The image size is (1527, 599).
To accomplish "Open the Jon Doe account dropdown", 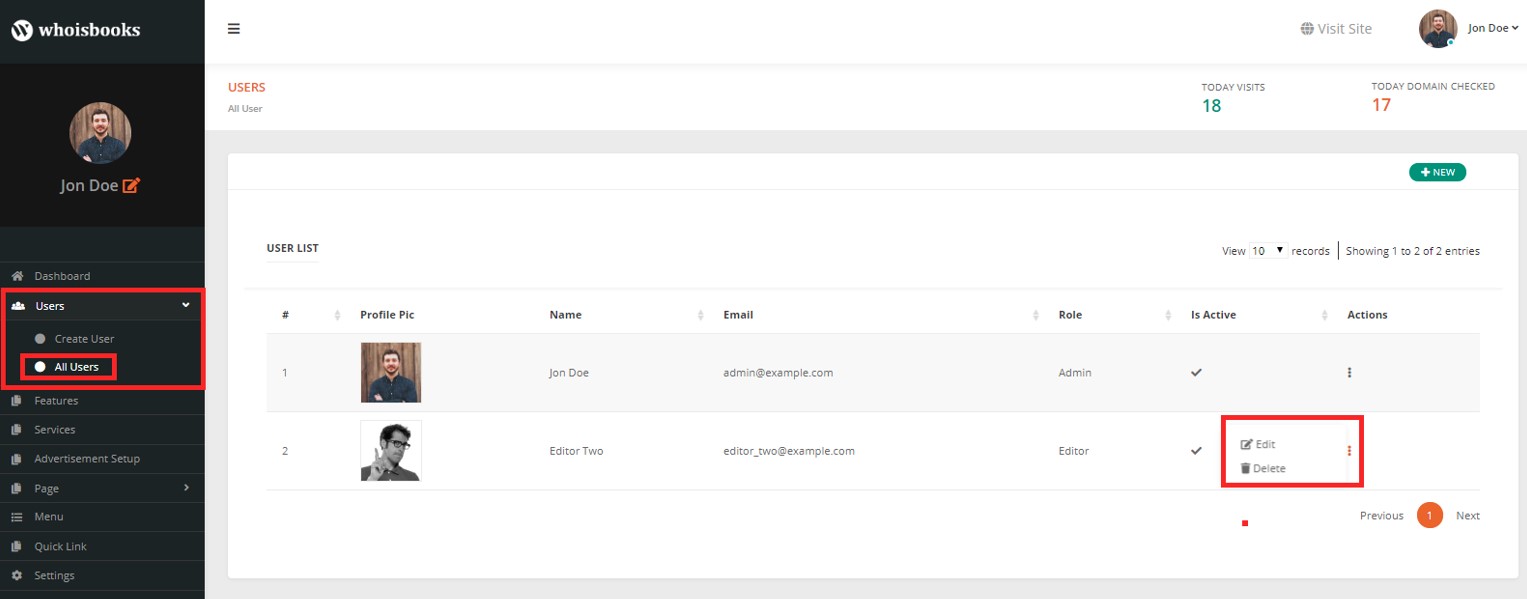I will click(x=1492, y=28).
